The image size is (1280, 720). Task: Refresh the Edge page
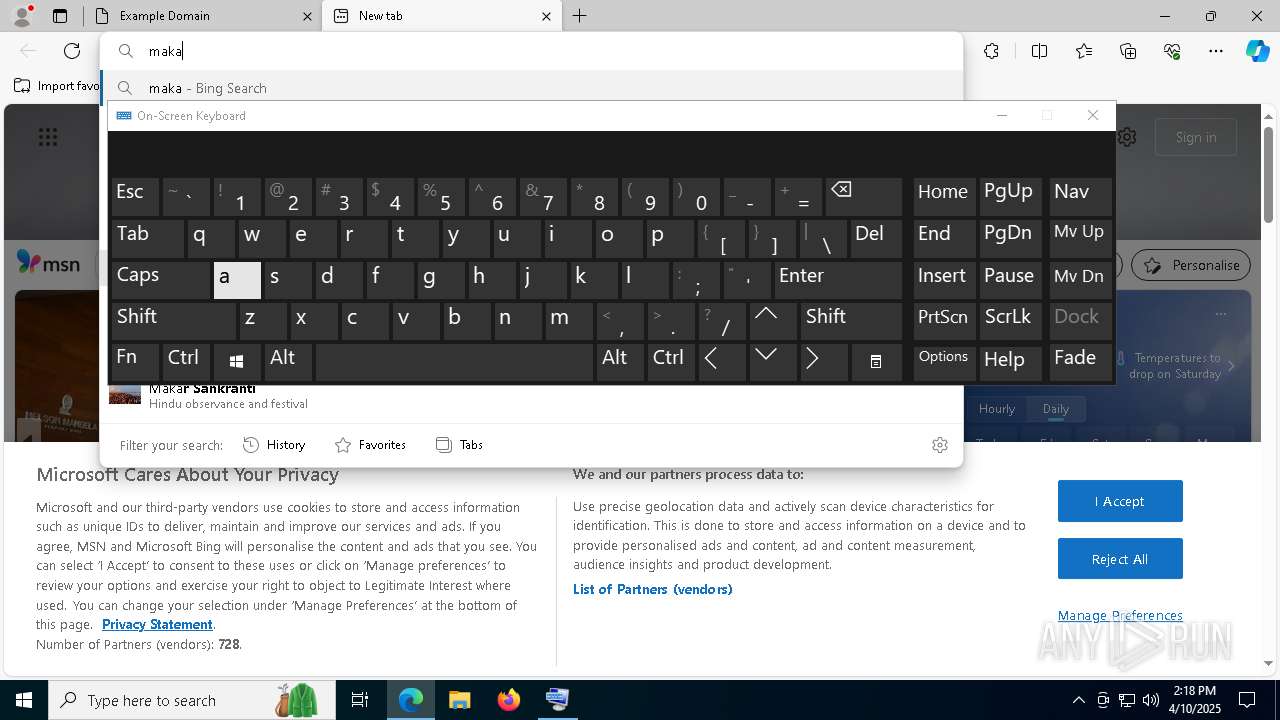coord(72,51)
